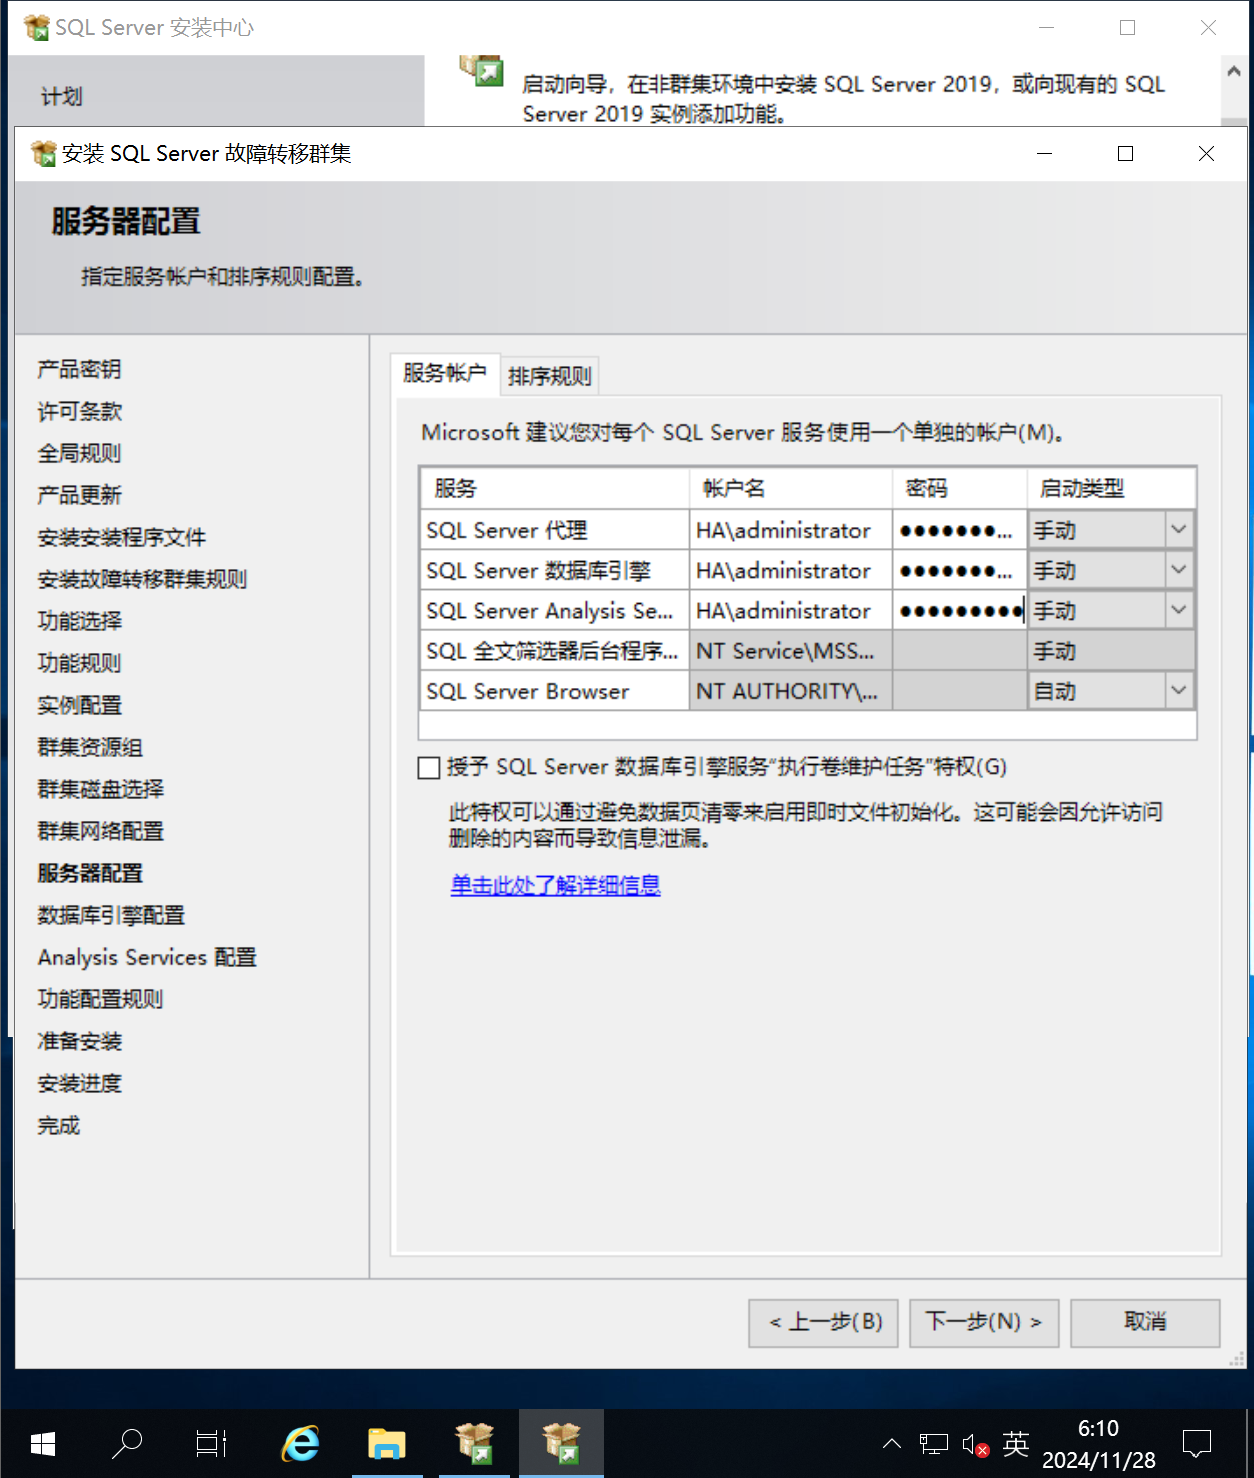Open network status tray icon
Image resolution: width=1254 pixels, height=1478 pixels.
coord(933,1444)
